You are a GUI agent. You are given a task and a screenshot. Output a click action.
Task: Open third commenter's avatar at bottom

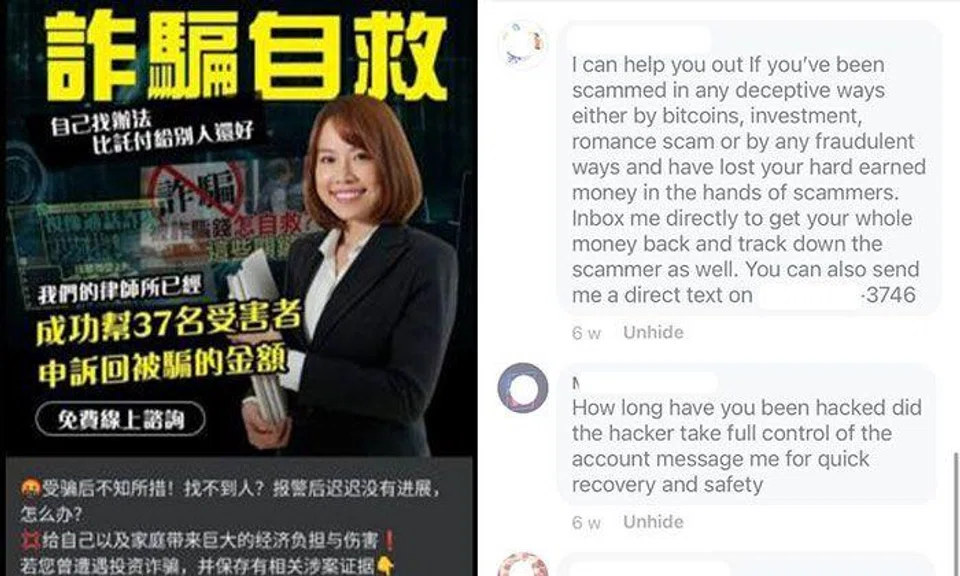tap(523, 564)
